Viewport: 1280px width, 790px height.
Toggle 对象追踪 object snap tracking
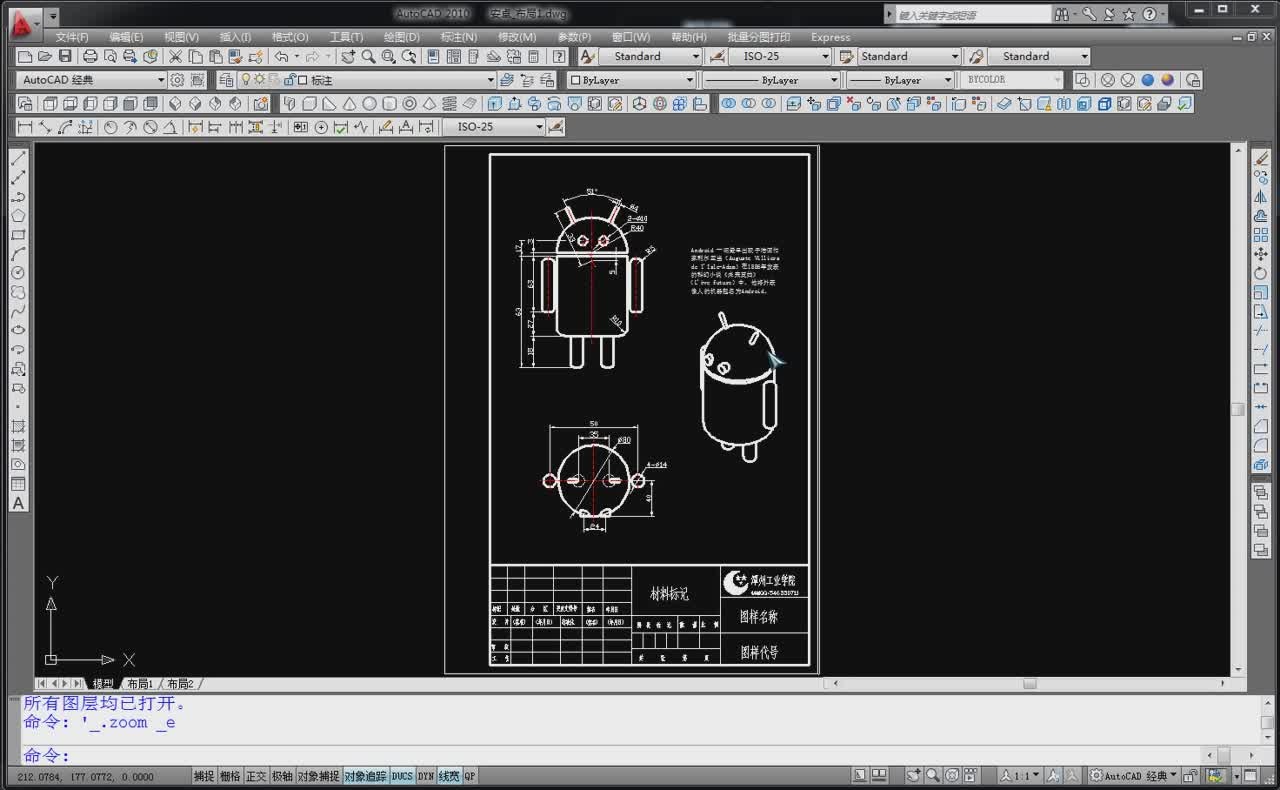tap(365, 776)
